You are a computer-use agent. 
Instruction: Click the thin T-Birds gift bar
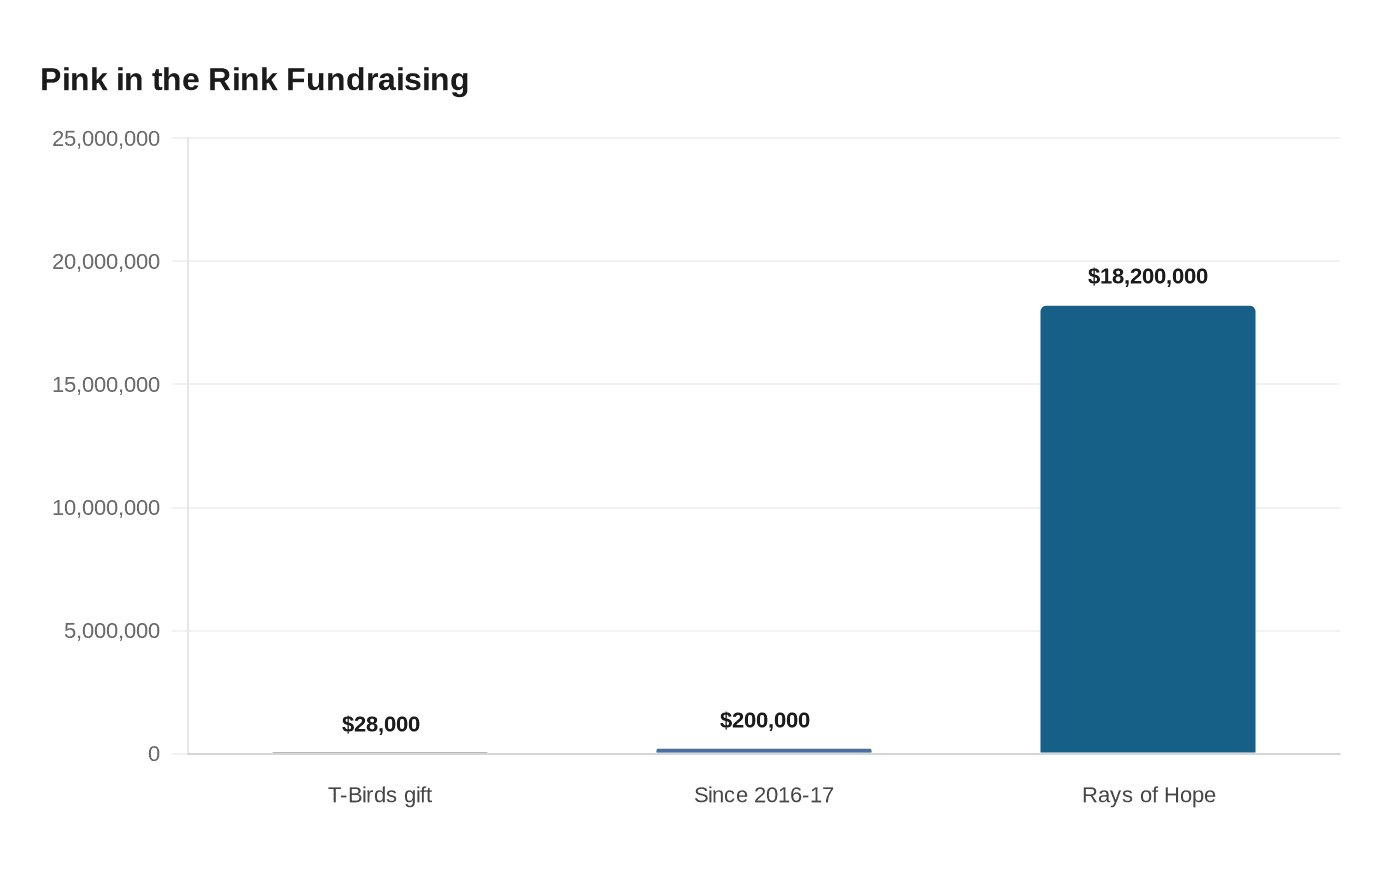(x=380, y=753)
